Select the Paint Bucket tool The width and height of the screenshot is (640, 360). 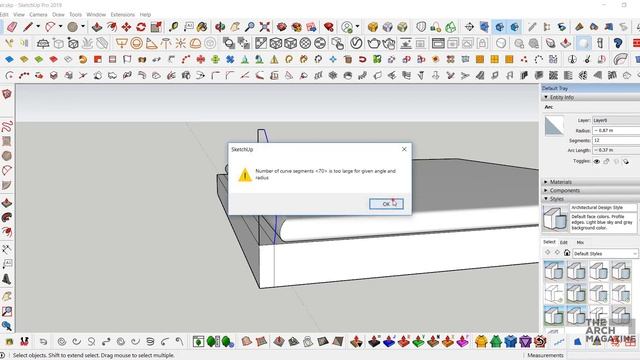(202, 27)
